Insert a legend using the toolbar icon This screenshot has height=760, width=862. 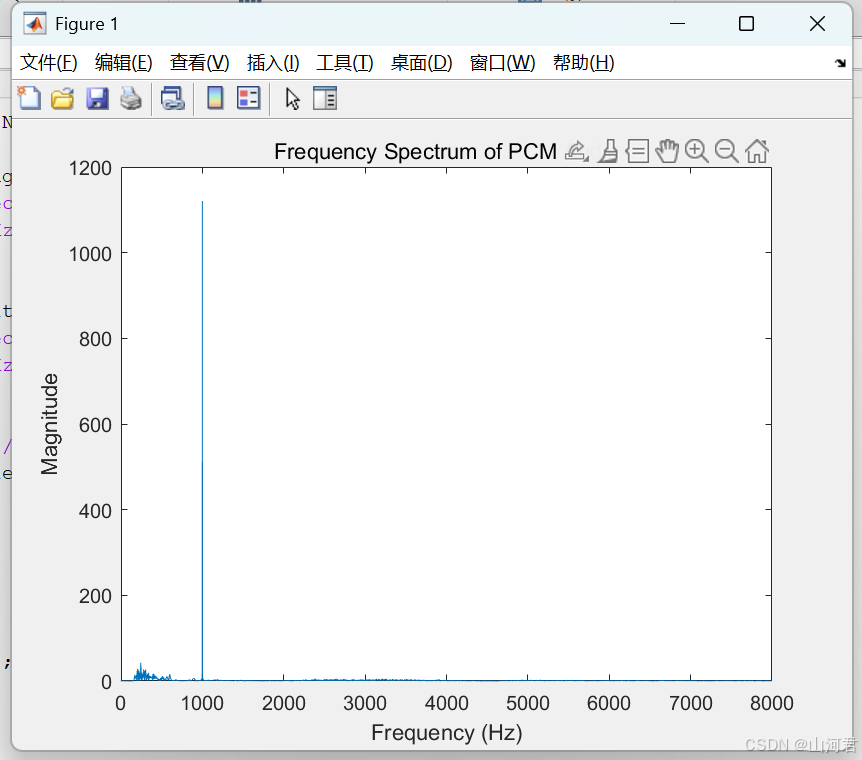tap(248, 99)
